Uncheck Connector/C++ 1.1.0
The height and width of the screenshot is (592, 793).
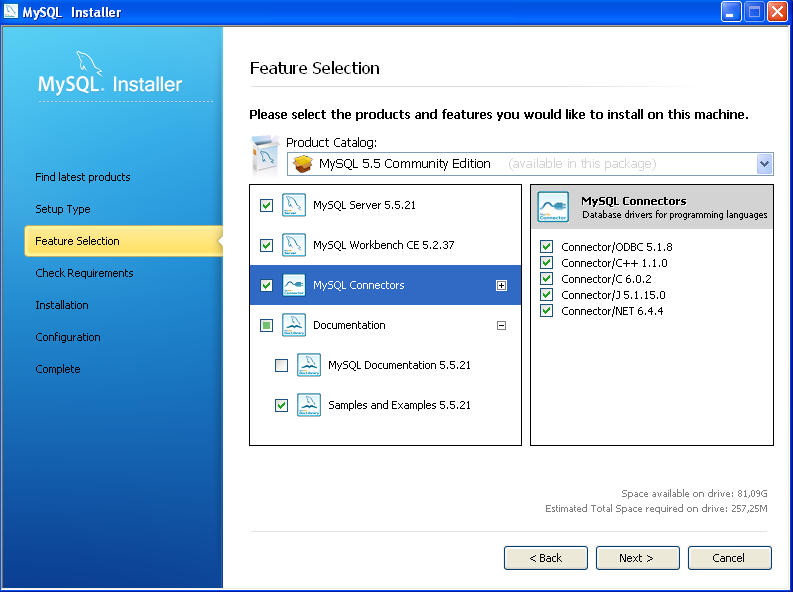546,263
